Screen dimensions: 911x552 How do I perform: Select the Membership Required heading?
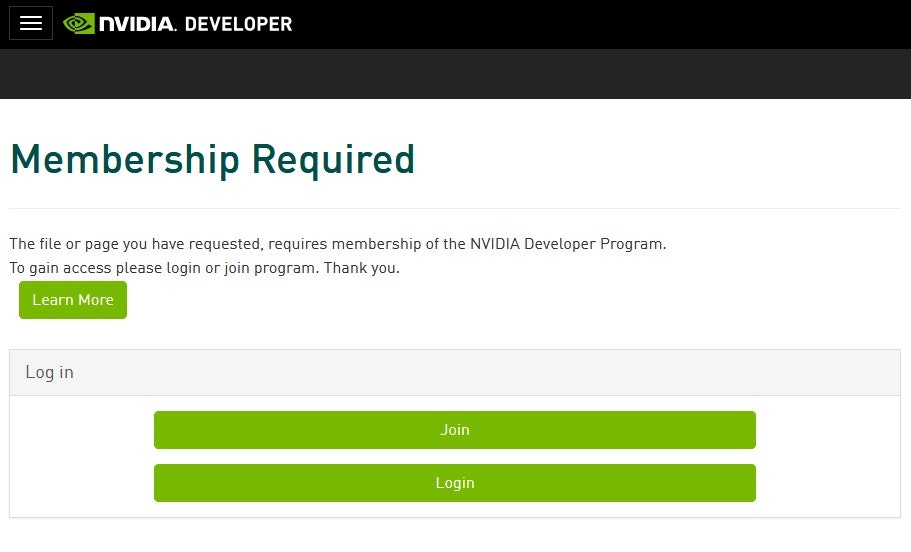point(213,160)
